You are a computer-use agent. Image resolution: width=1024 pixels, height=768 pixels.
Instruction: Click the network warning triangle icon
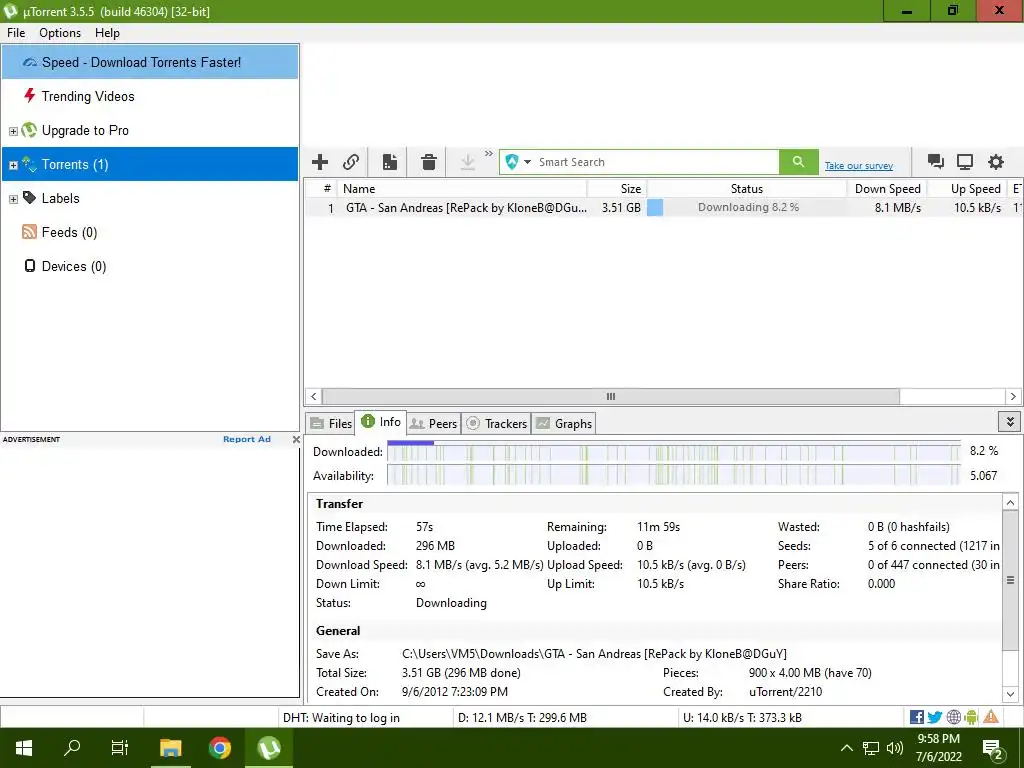pyautogui.click(x=991, y=717)
